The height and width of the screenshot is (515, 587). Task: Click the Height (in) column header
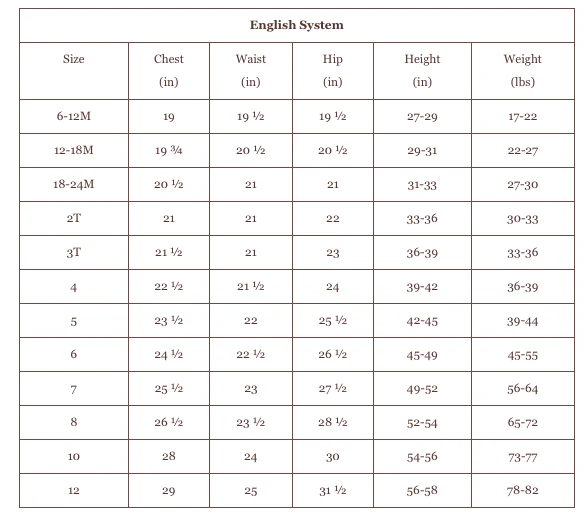(x=422, y=70)
